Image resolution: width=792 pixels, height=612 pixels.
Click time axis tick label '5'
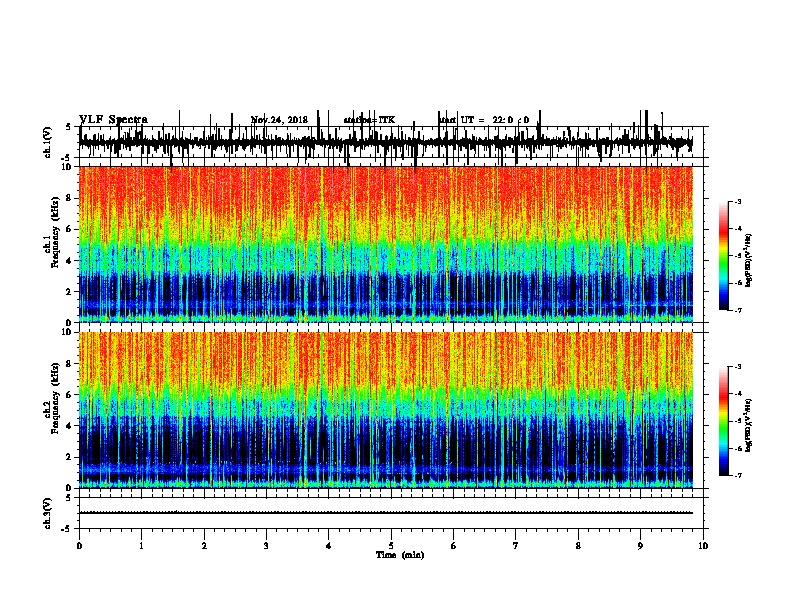tap(391, 546)
